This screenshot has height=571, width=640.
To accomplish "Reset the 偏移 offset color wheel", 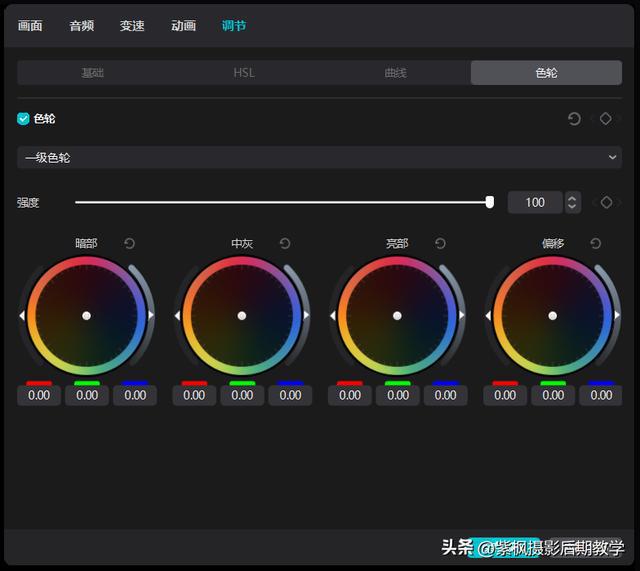I will [596, 244].
